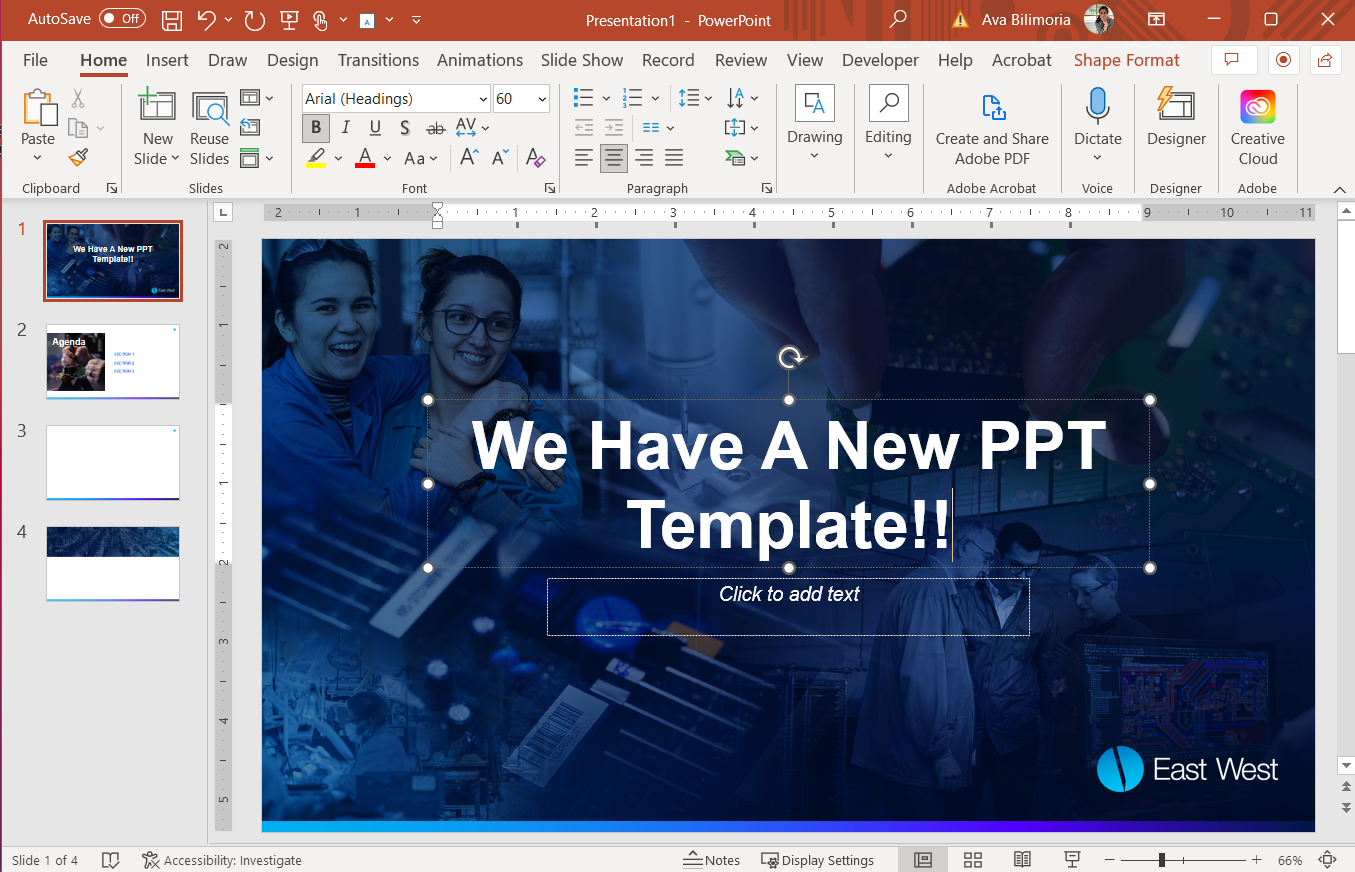Screen dimensions: 1355x872
Task: Toggle Bold formatting
Action: (316, 128)
